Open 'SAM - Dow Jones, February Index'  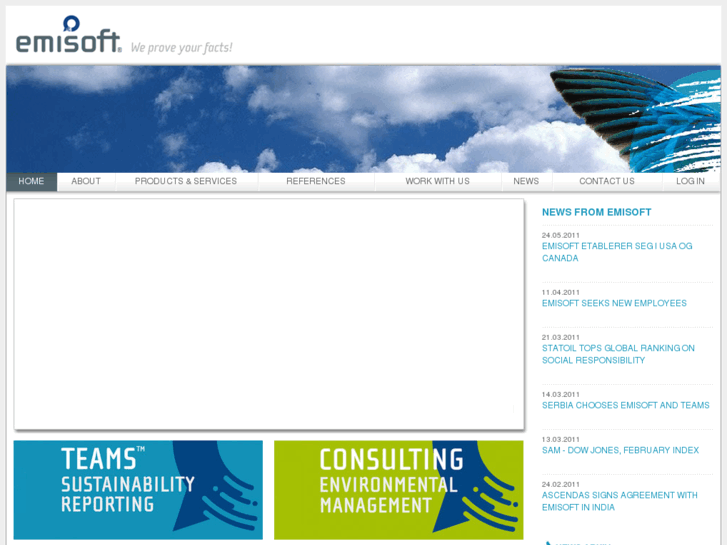click(620, 450)
